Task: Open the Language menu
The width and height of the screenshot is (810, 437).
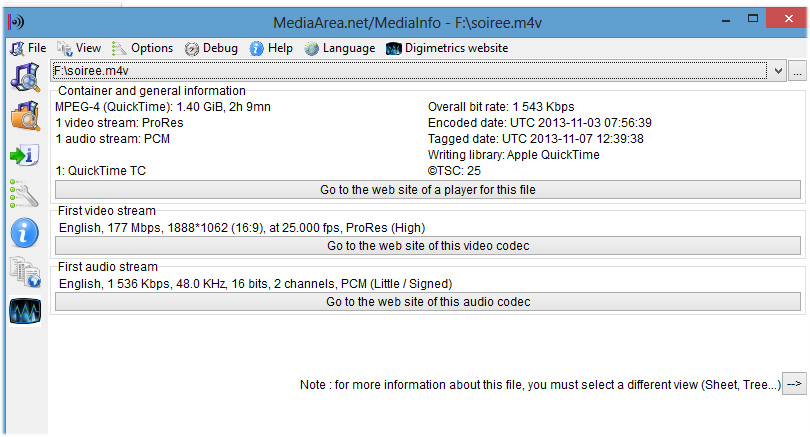Action: [340, 48]
